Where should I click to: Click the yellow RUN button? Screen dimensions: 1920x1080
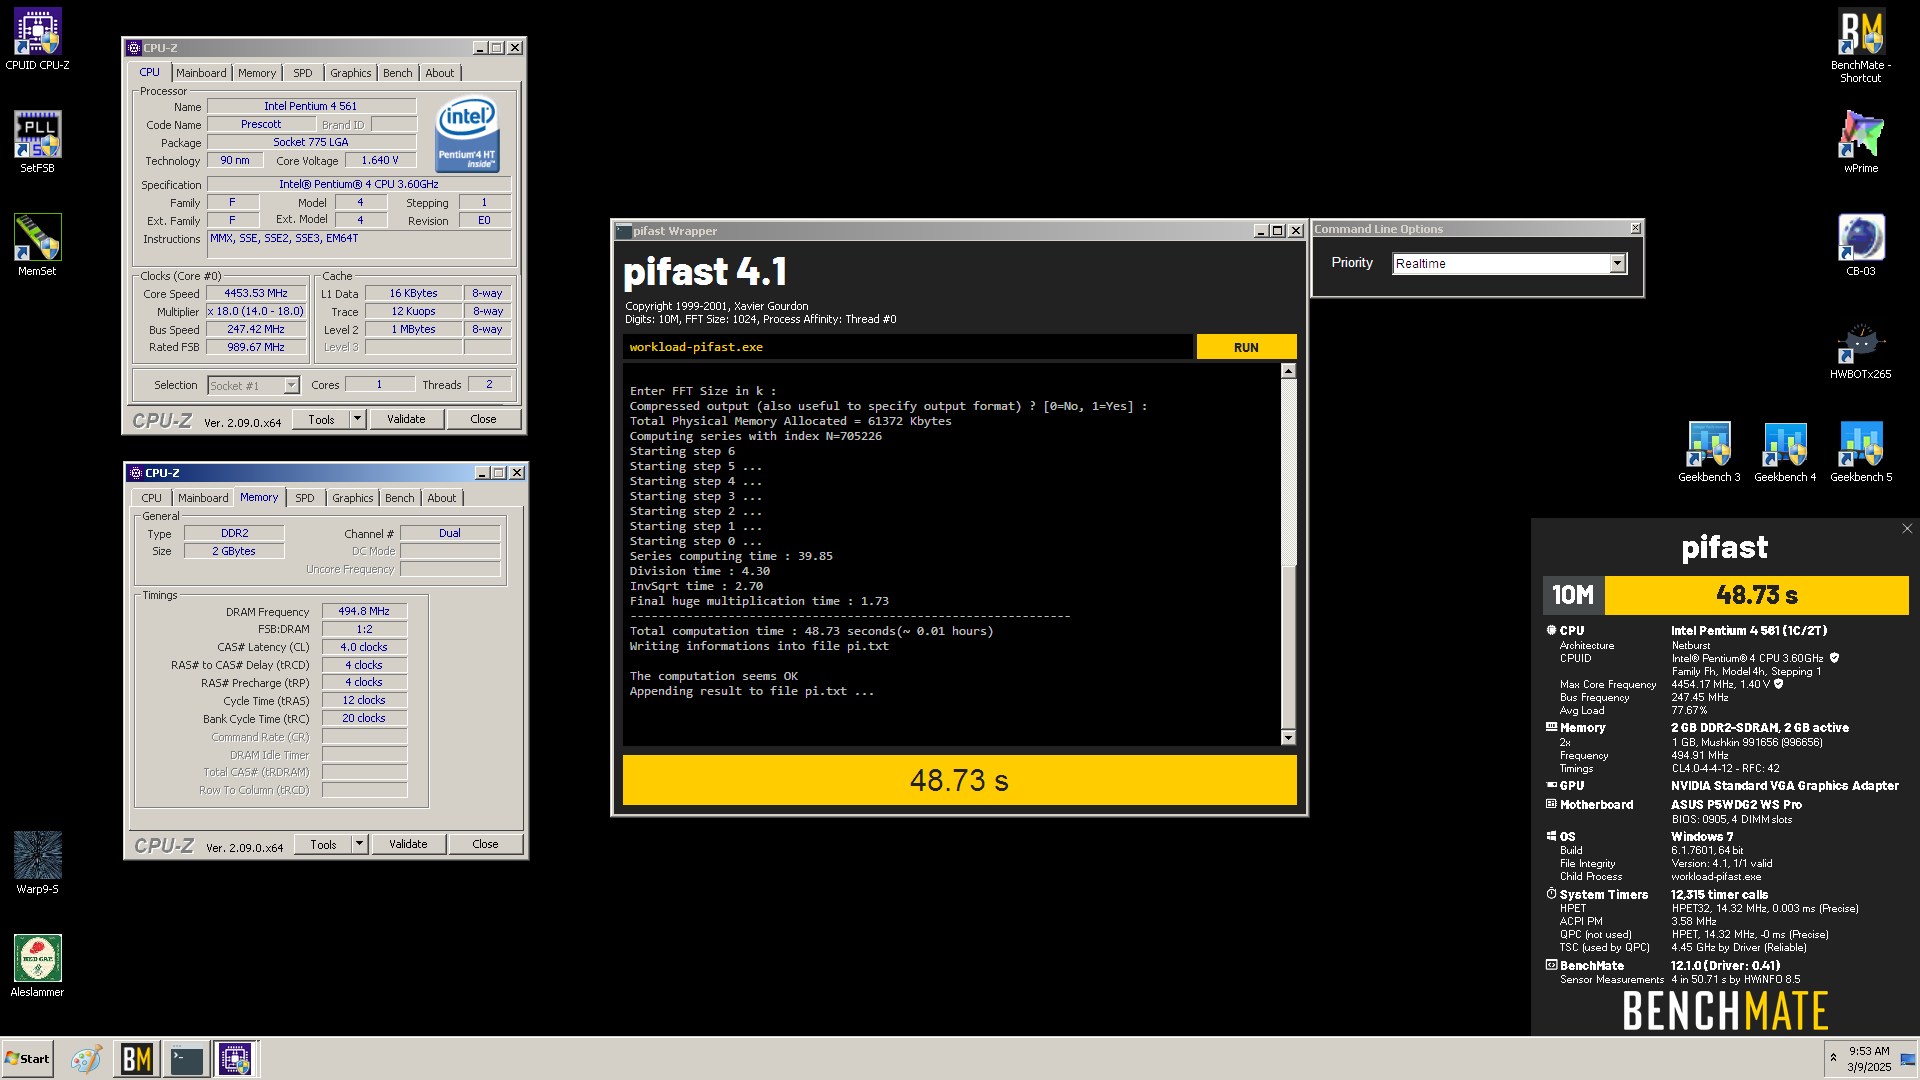(1246, 347)
